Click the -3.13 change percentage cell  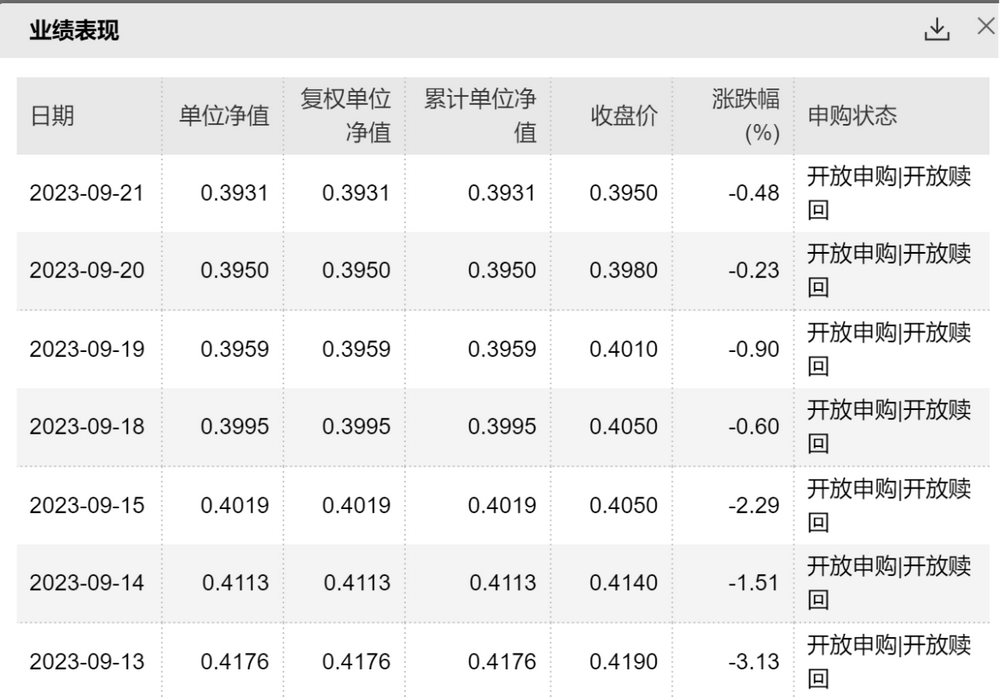[754, 661]
